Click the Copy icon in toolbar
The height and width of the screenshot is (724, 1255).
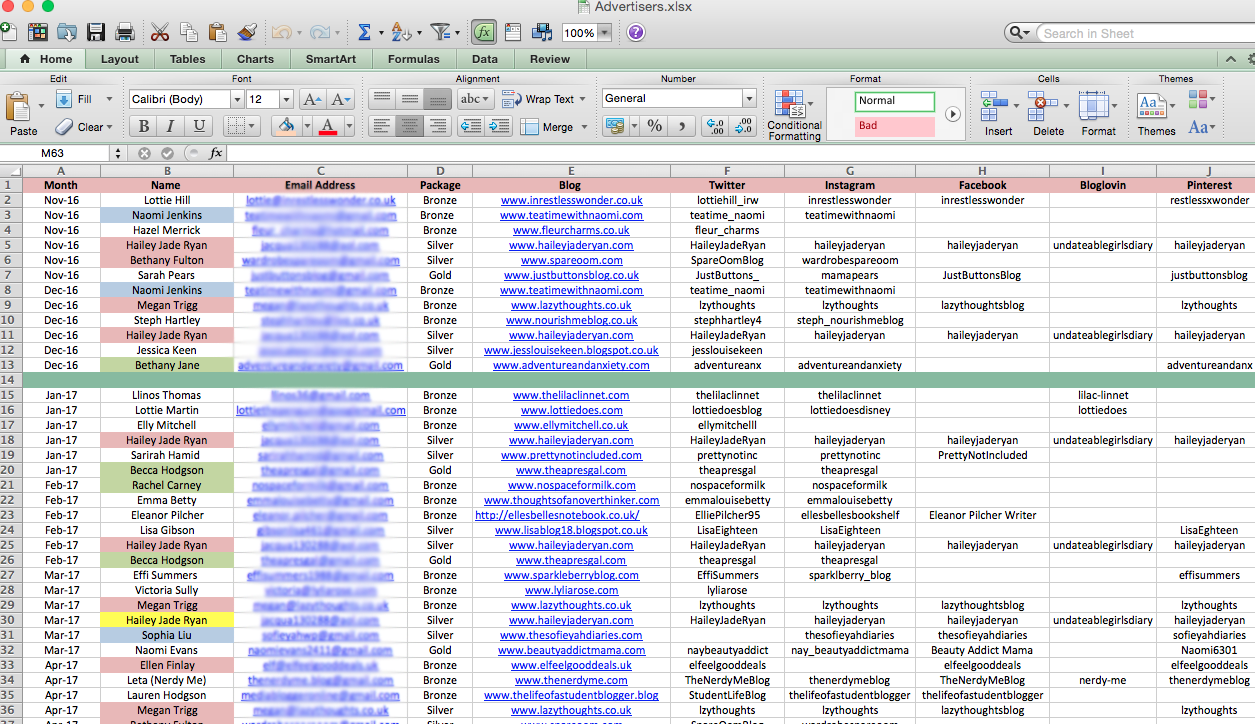[189, 32]
